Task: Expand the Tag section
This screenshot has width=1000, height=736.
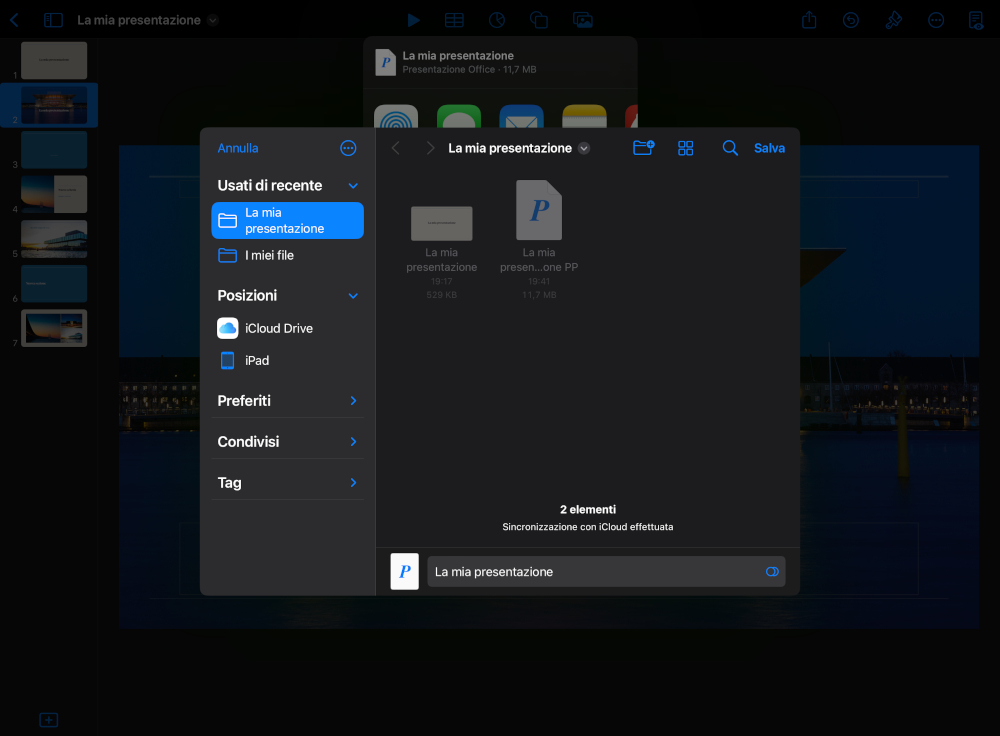Action: tap(353, 483)
